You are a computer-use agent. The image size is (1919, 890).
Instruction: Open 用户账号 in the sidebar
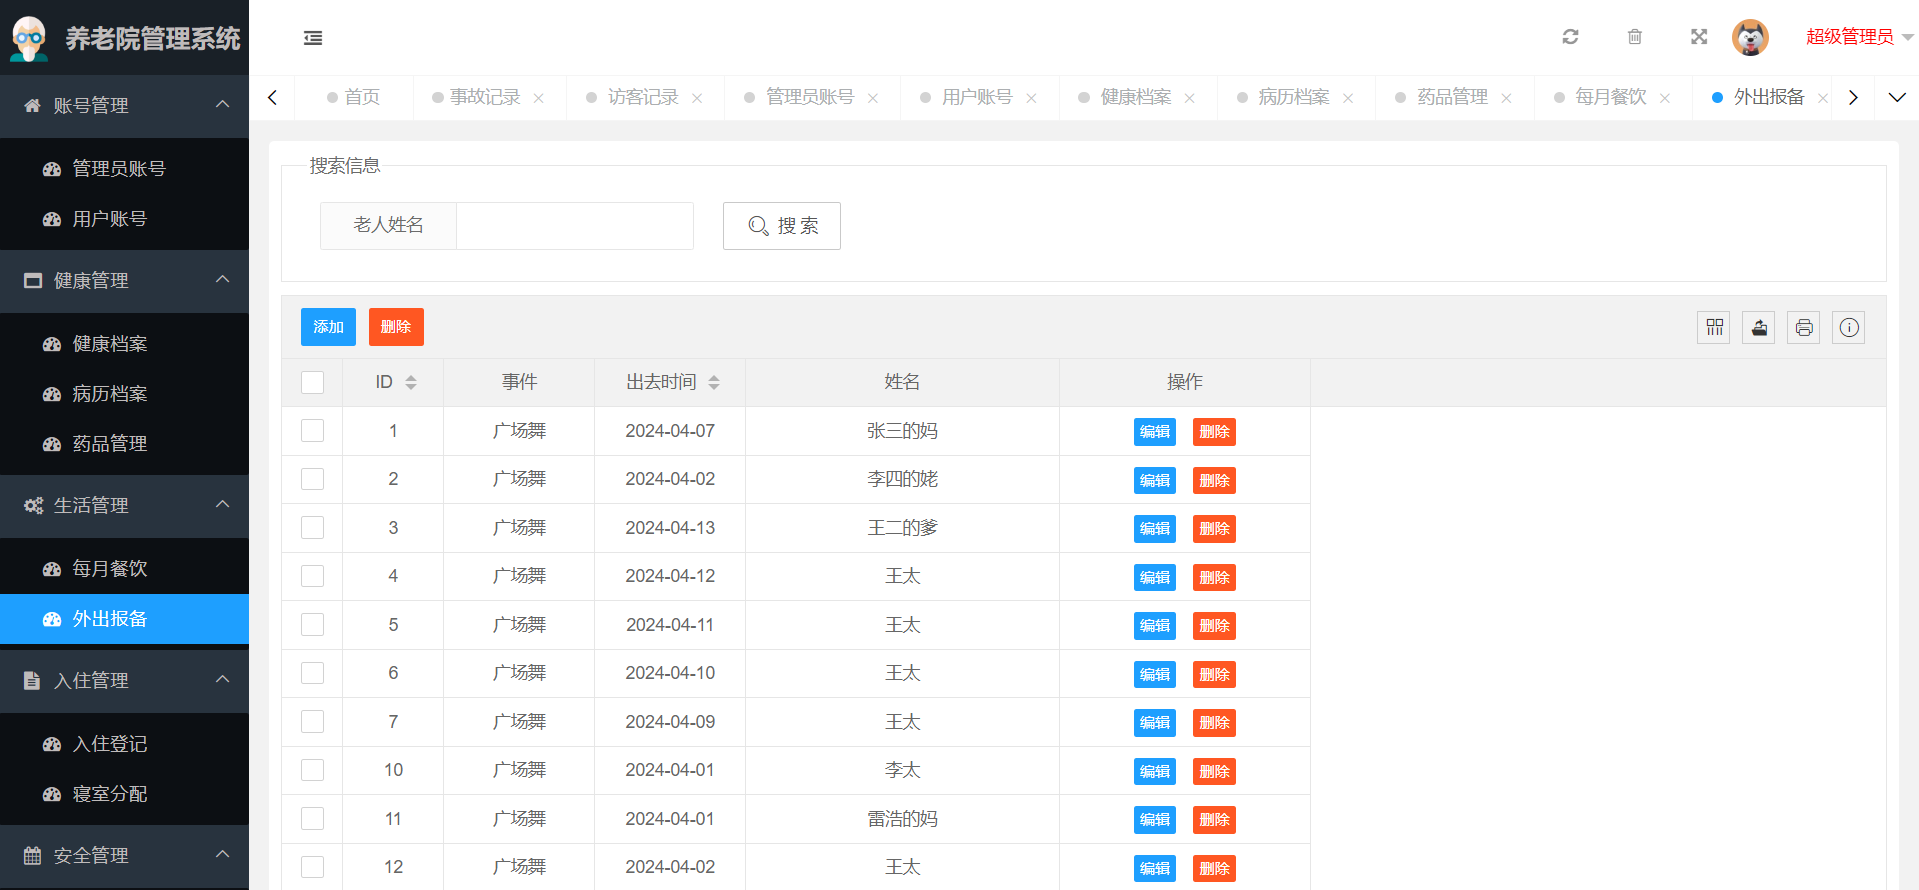pyautogui.click(x=124, y=218)
